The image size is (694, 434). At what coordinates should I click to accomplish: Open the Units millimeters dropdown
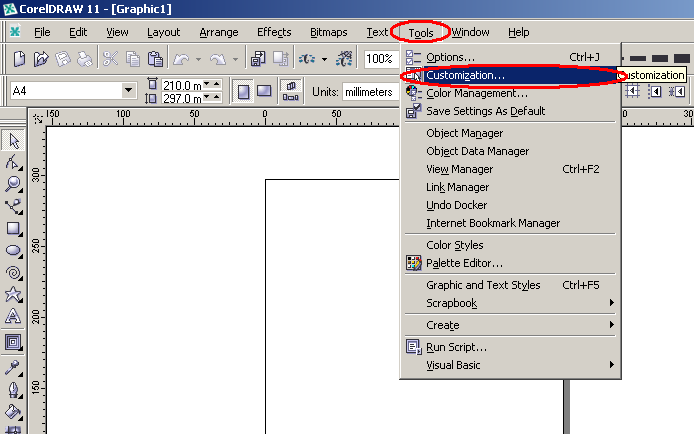[x=371, y=92]
